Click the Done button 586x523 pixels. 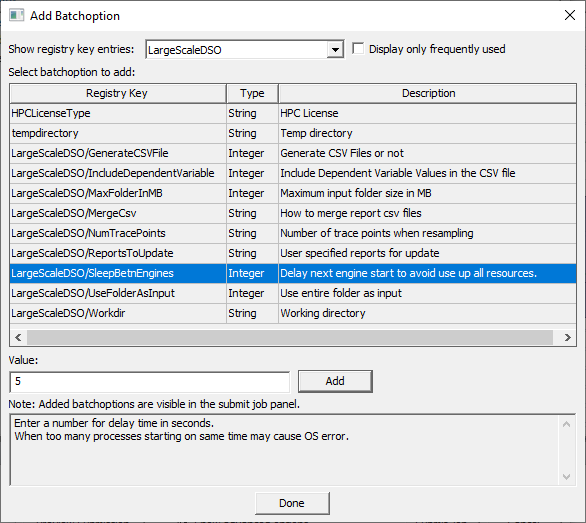[x=292, y=503]
